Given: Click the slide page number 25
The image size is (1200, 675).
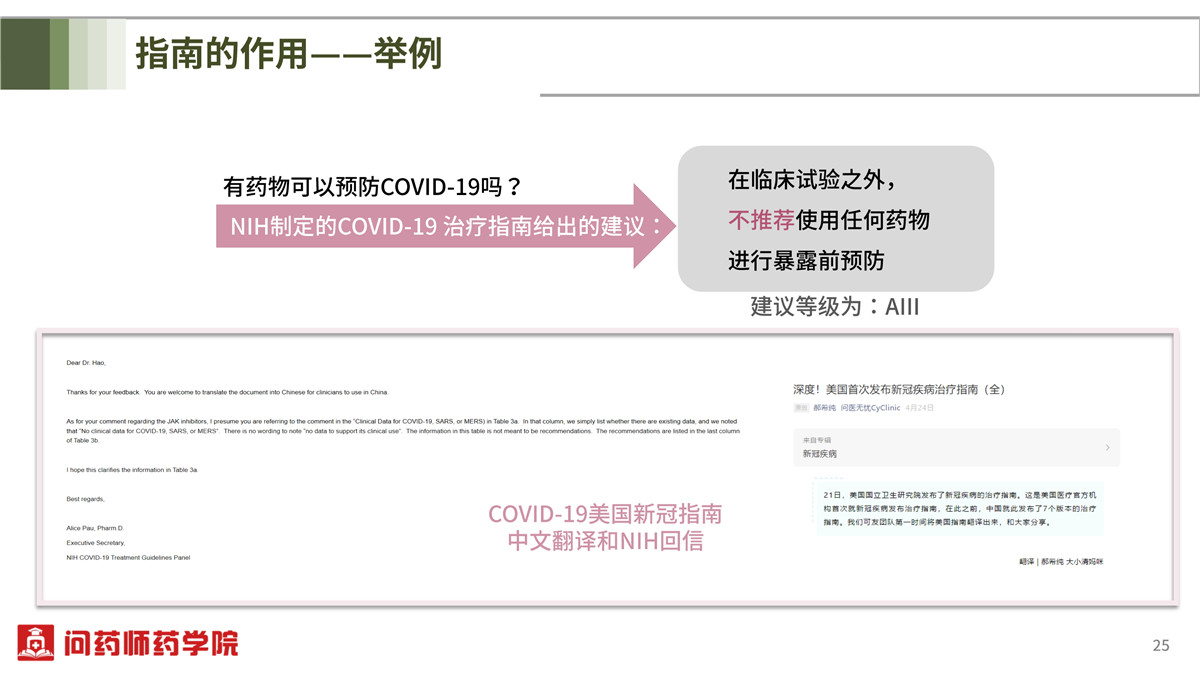Looking at the screenshot, I should coord(1161,645).
